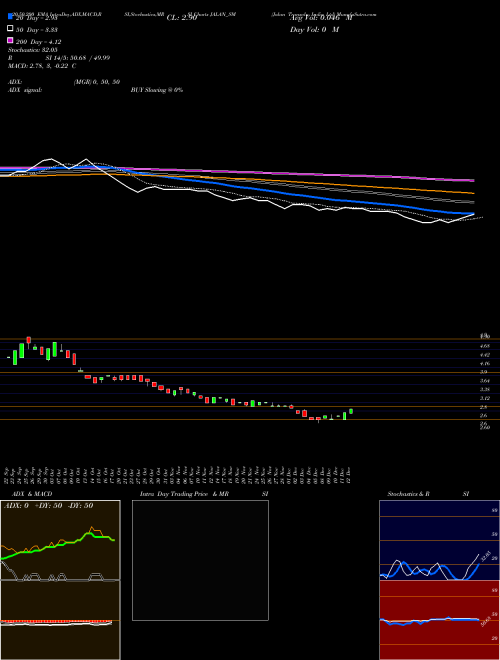Open the blue Stochastics chart panel
The width and height of the screenshot is (500, 660).
439,540
